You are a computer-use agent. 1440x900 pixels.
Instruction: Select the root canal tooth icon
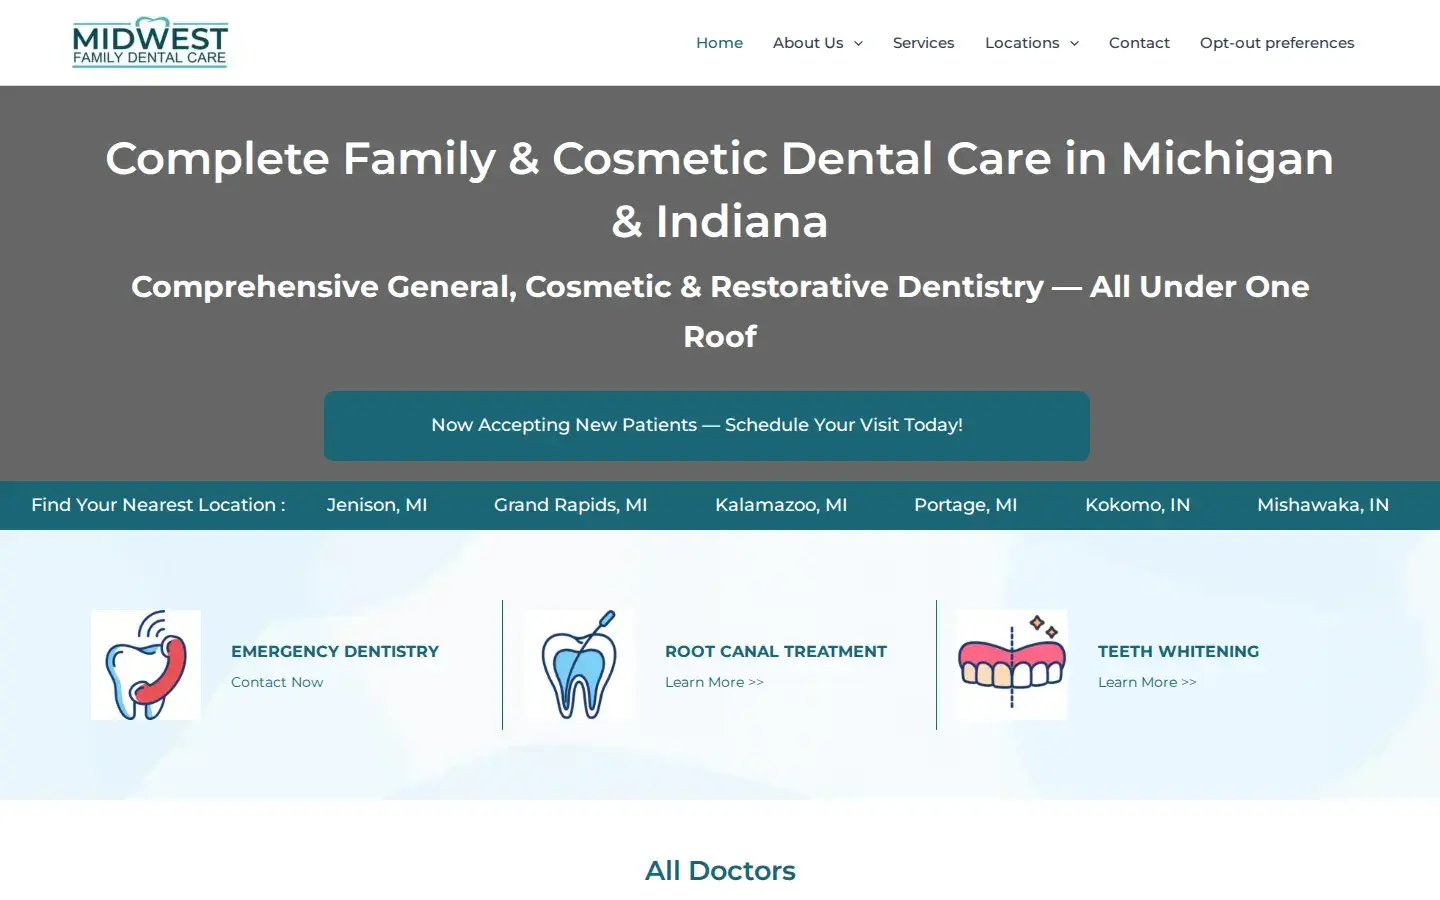click(x=580, y=665)
